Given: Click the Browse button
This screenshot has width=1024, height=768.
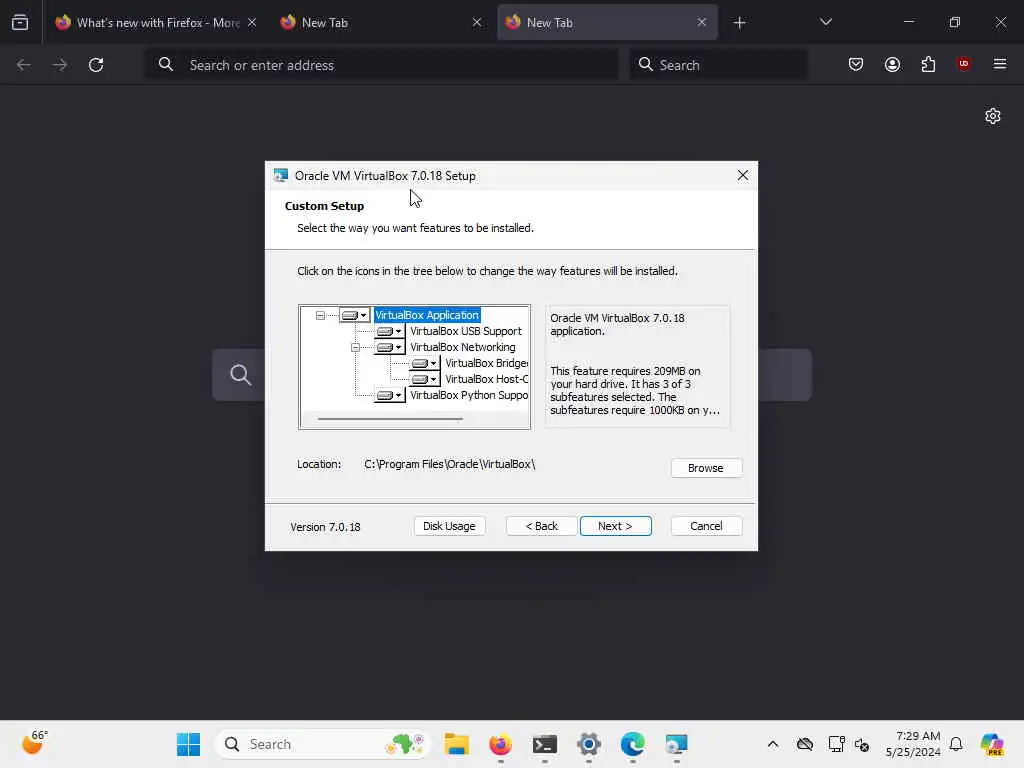Looking at the screenshot, I should click(x=705, y=468).
